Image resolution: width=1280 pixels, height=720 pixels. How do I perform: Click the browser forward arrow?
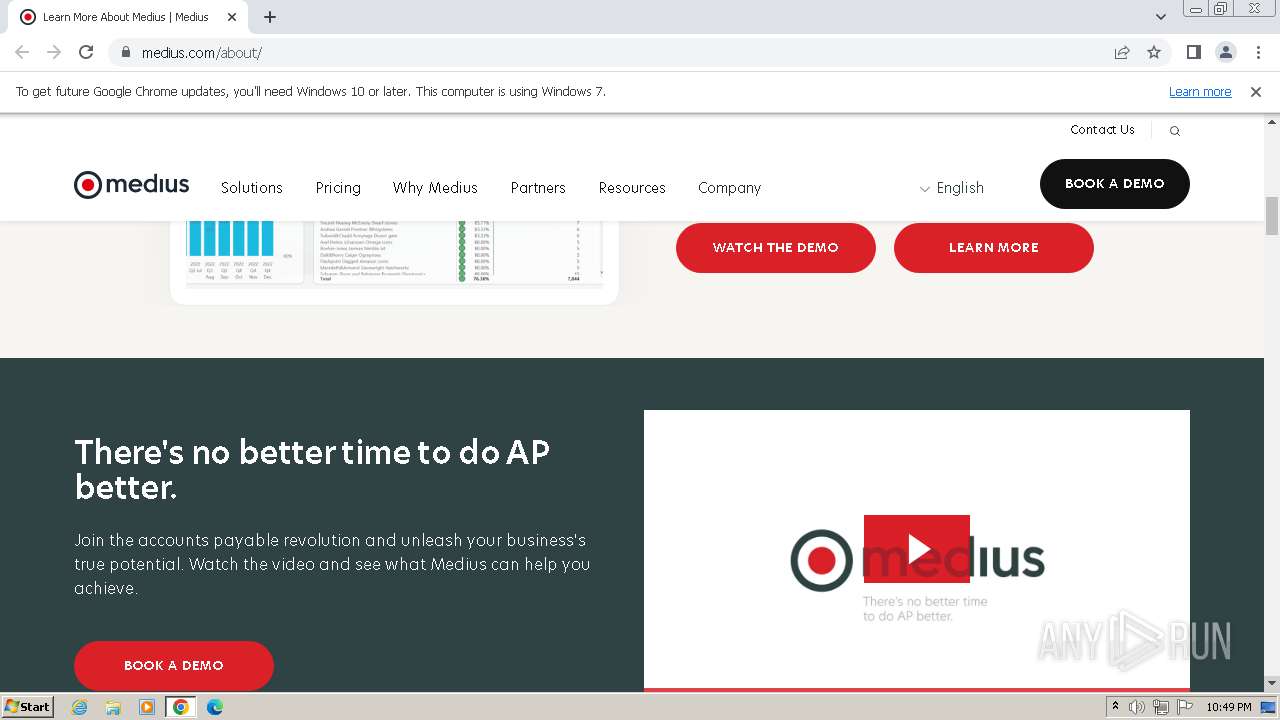(54, 52)
